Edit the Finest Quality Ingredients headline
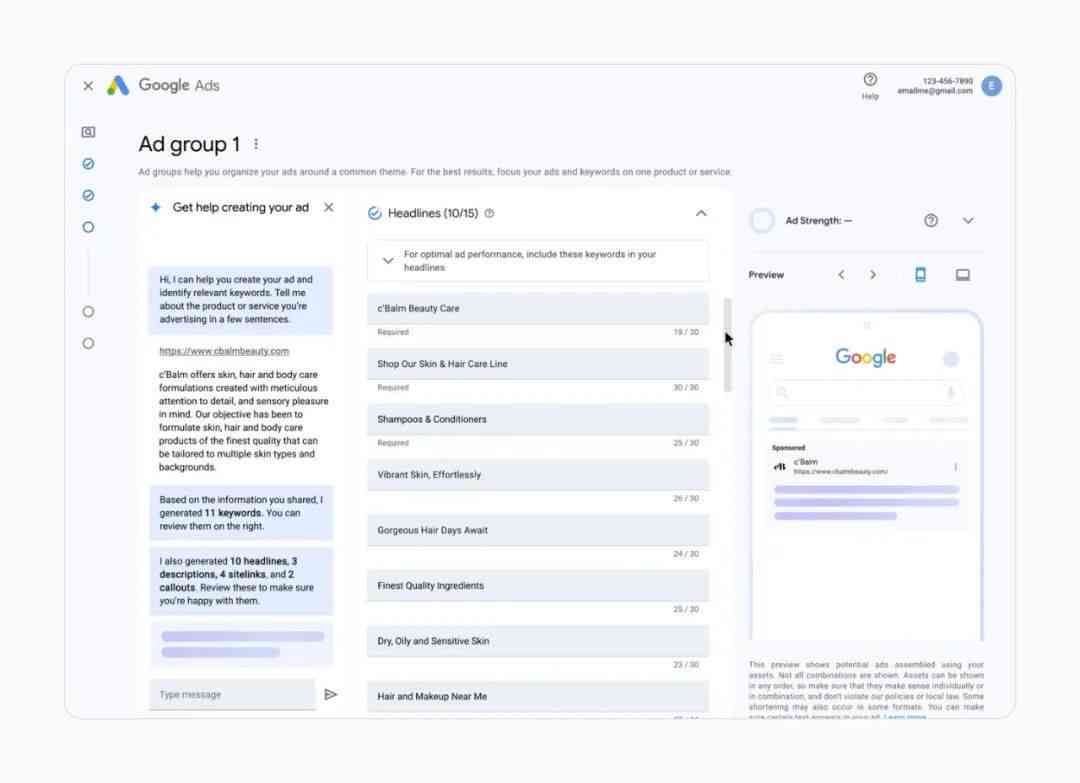The image size is (1080, 783). (538, 585)
